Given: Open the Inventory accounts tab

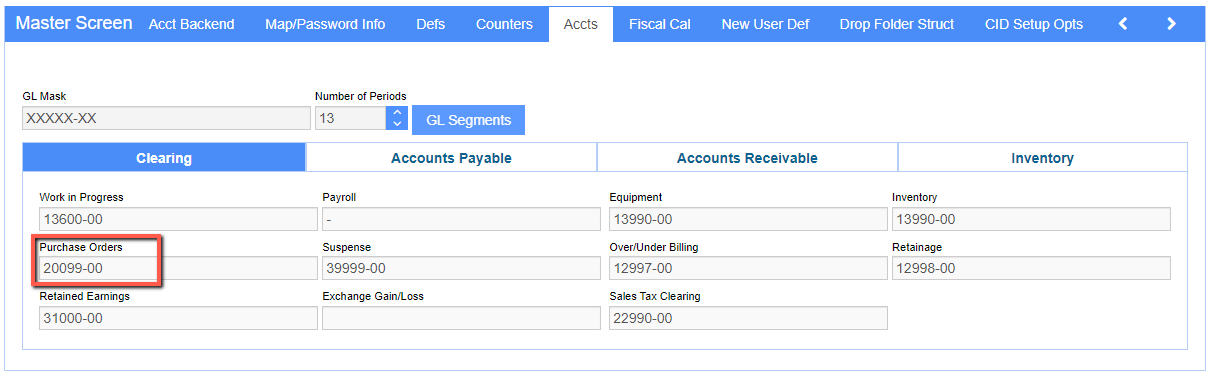Looking at the screenshot, I should tap(1042, 158).
